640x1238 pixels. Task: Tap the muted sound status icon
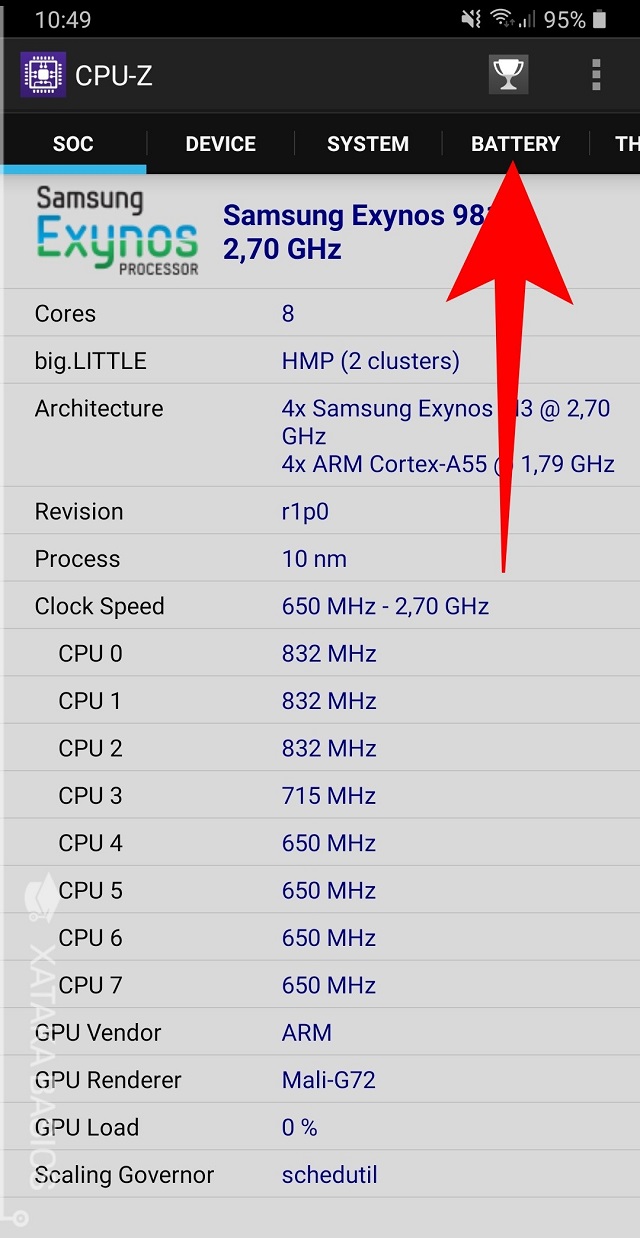coord(471,19)
